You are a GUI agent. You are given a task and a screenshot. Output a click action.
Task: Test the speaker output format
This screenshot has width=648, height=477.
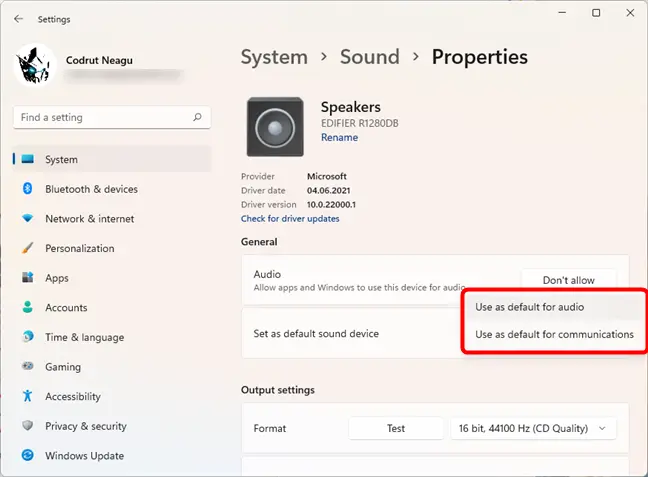tap(396, 428)
